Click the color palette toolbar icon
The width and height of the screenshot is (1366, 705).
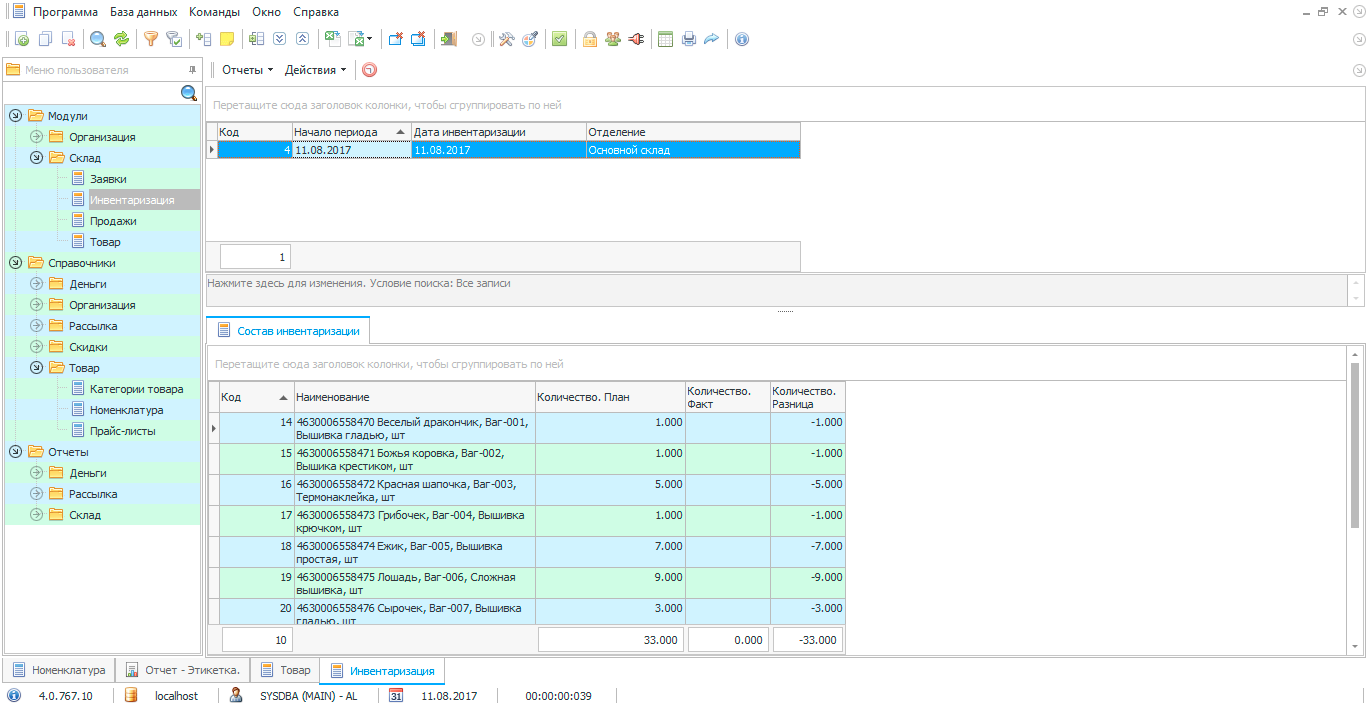tap(530, 39)
